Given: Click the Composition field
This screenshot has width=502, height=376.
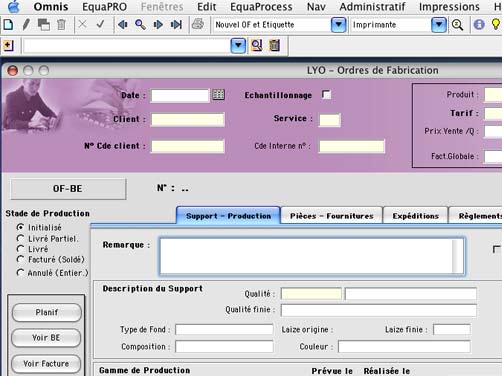Looking at the screenshot, I should tap(224, 346).
